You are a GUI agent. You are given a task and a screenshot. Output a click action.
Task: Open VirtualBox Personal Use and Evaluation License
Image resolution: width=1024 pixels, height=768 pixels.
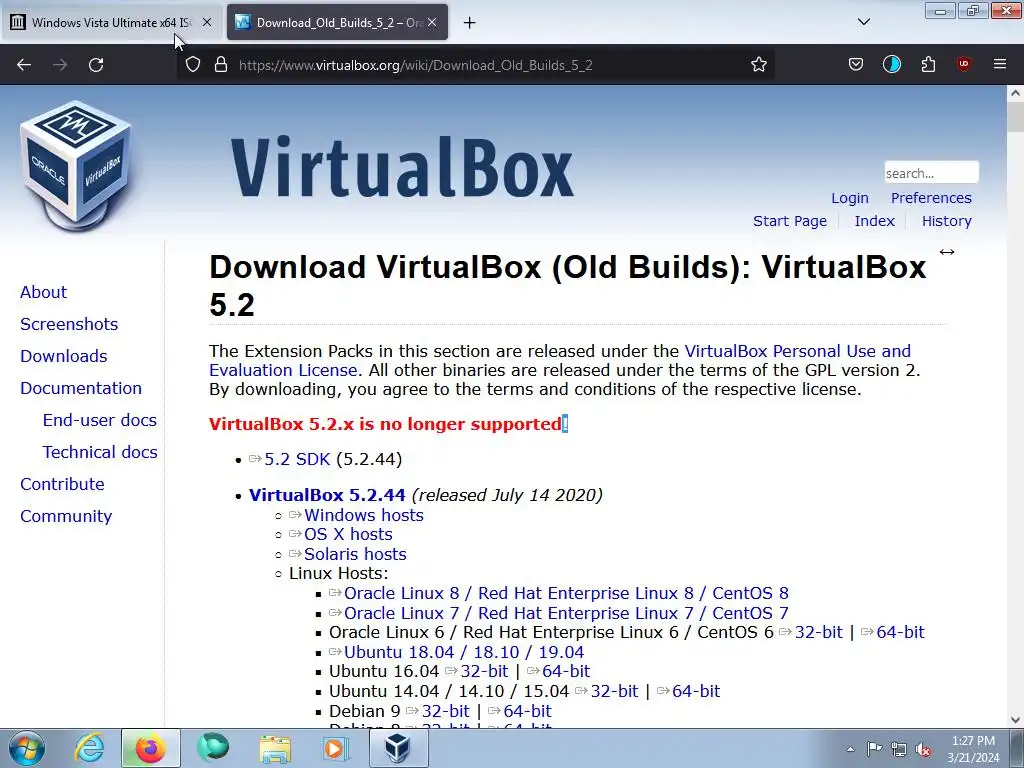(797, 351)
